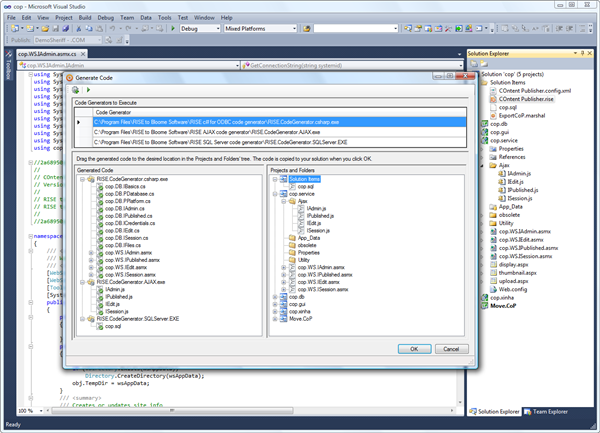The height and width of the screenshot is (433, 600).
Task: Select IPublished.js in Solution Explorer
Action: [523, 190]
